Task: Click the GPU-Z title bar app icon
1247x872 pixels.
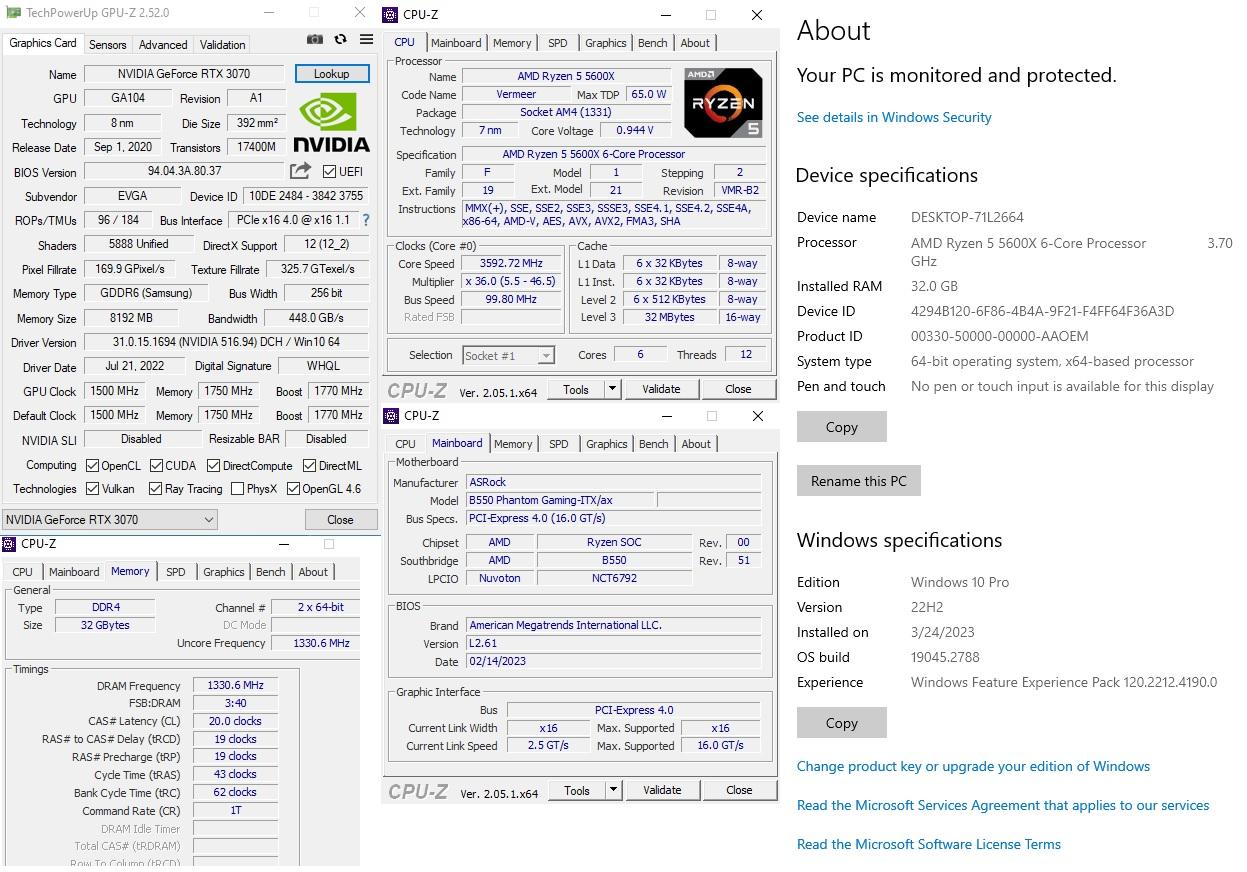Action: [x=13, y=13]
